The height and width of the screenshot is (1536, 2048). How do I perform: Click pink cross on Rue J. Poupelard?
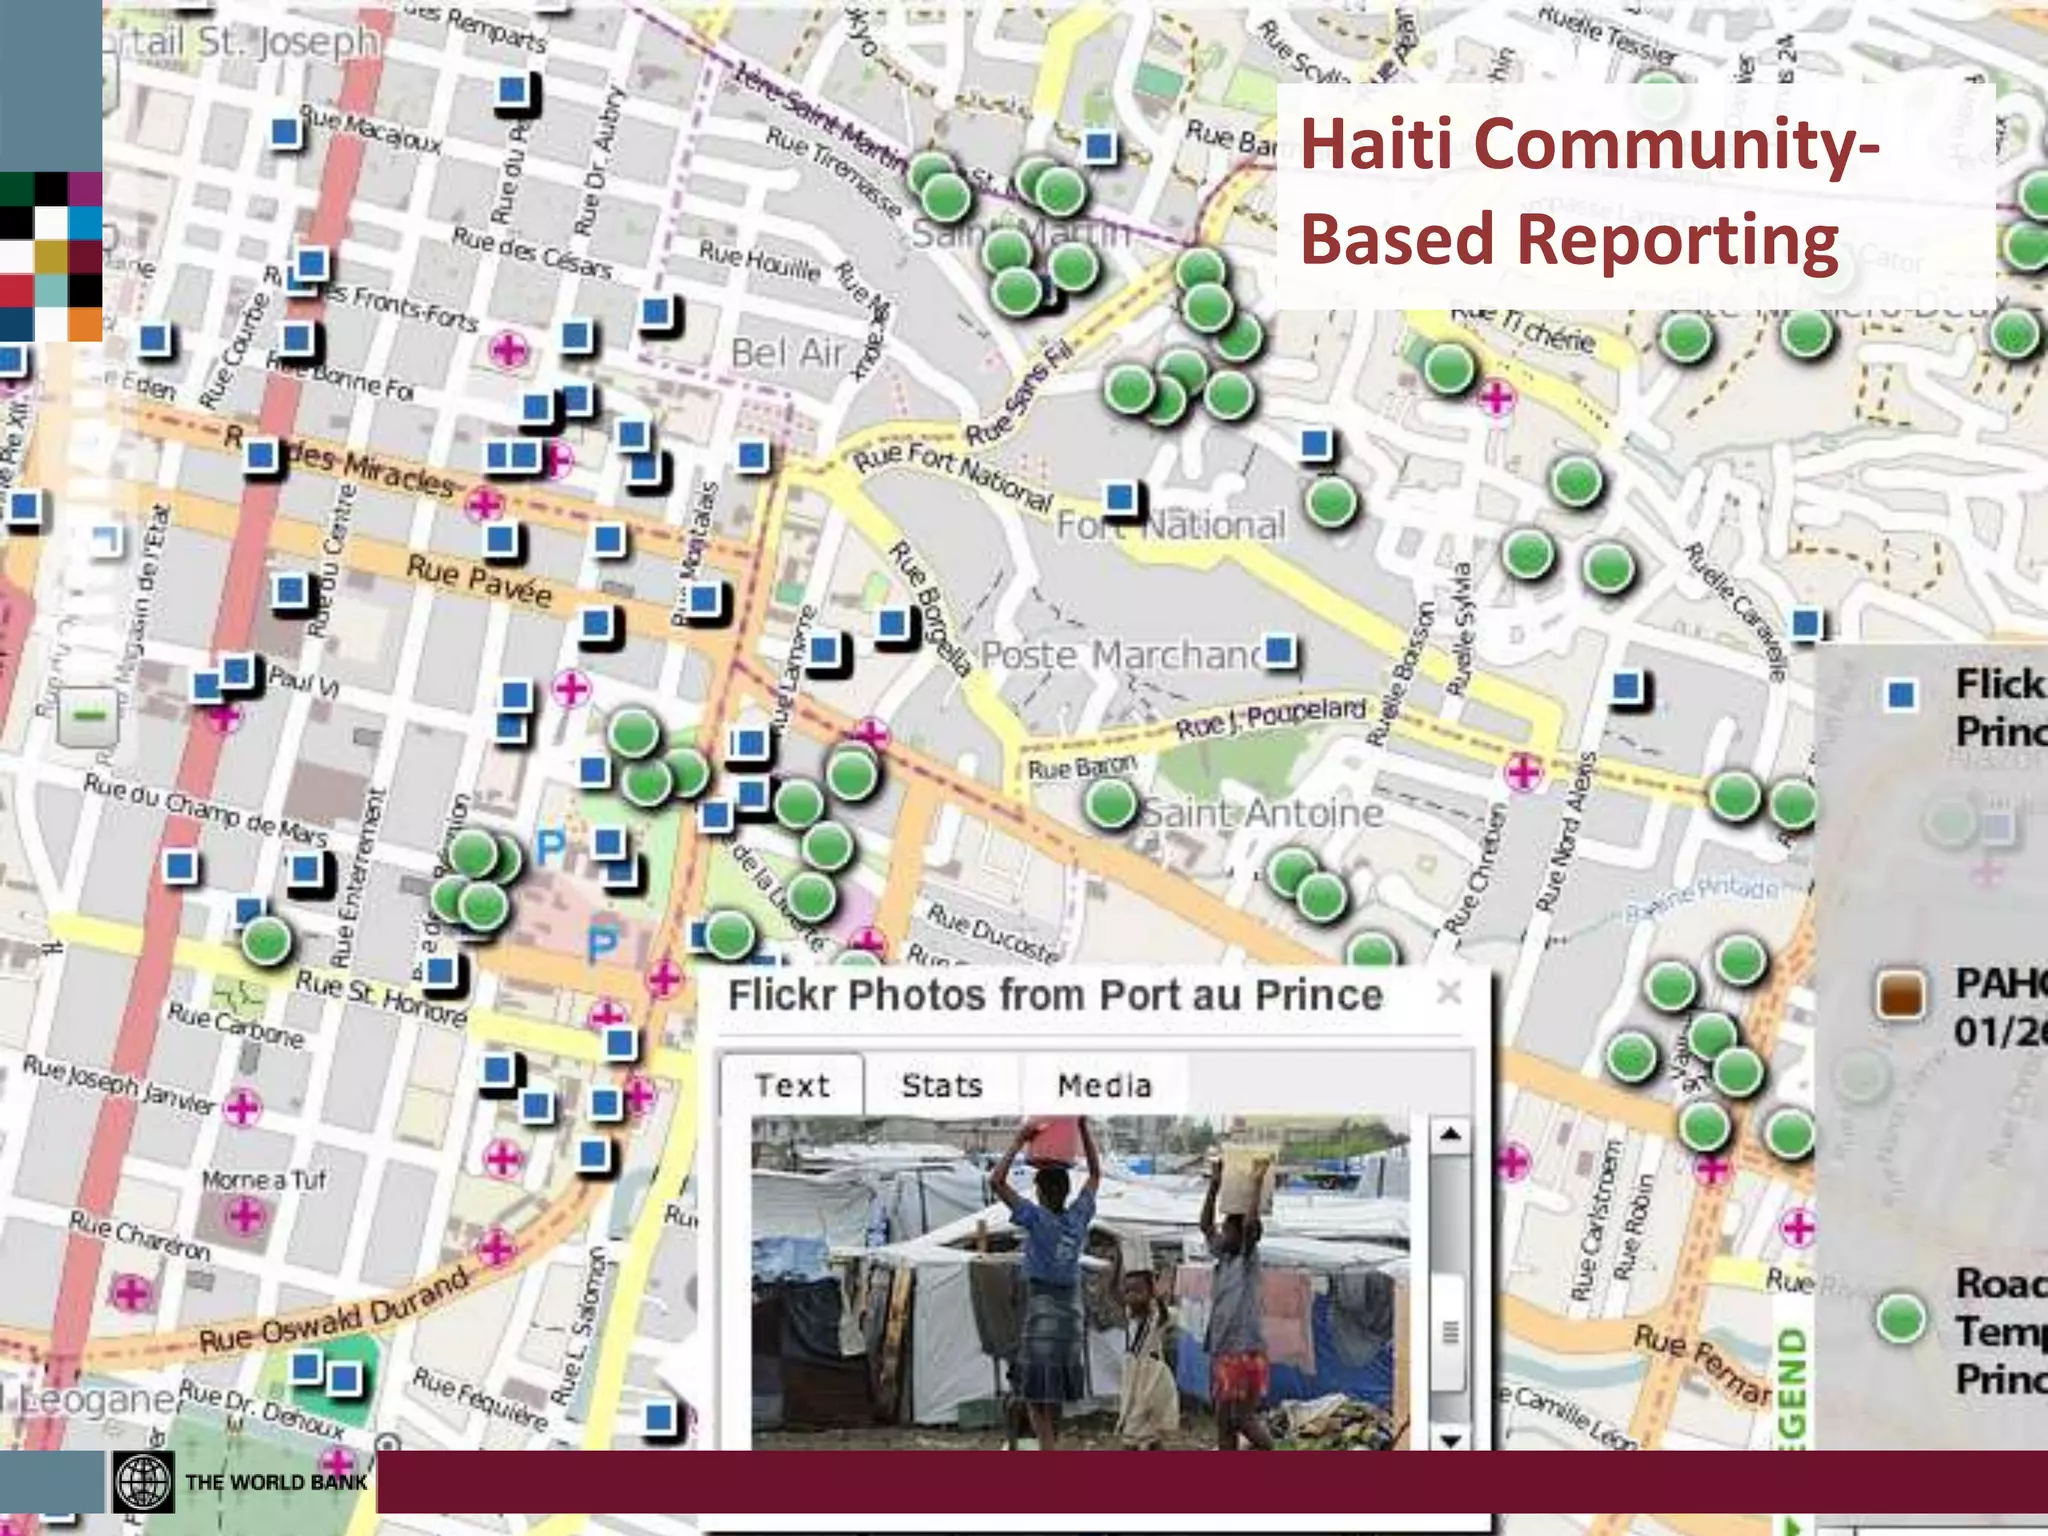pyautogui.click(x=1524, y=772)
